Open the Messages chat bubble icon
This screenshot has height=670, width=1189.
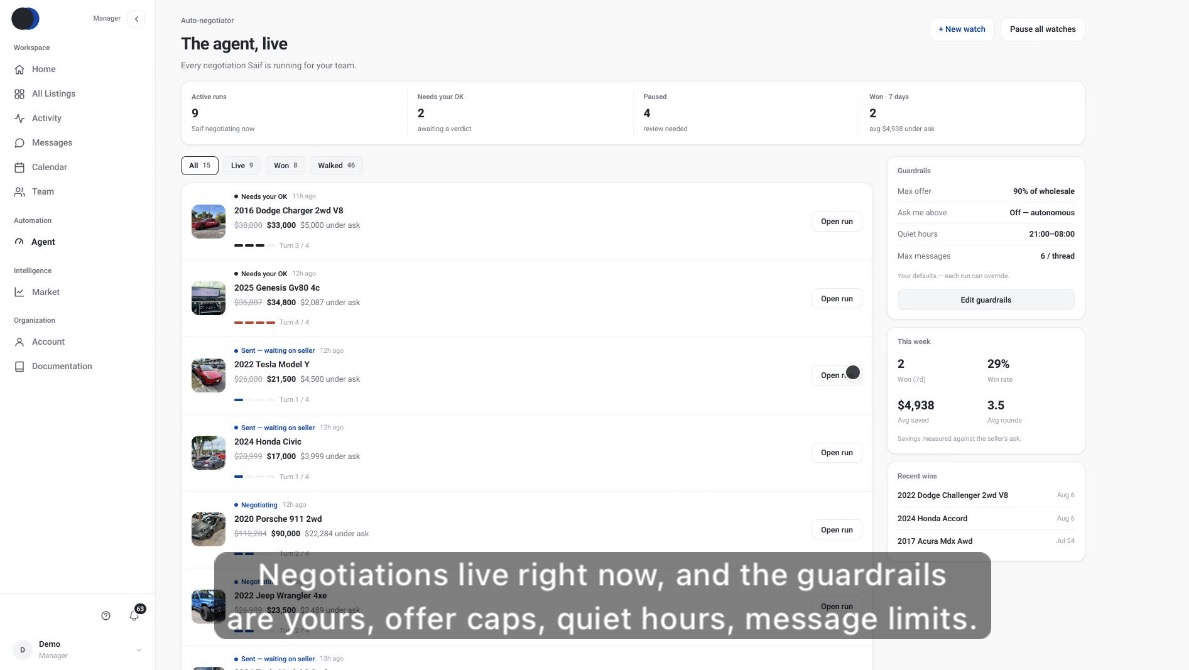19,142
